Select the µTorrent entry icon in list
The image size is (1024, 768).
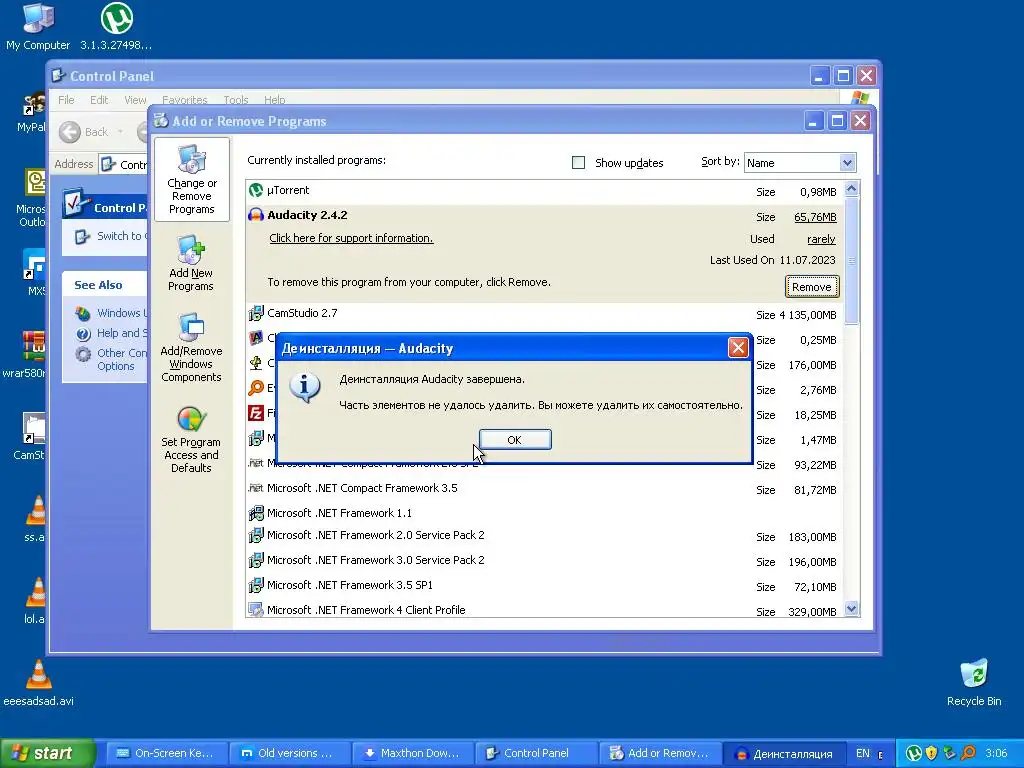[x=256, y=190]
